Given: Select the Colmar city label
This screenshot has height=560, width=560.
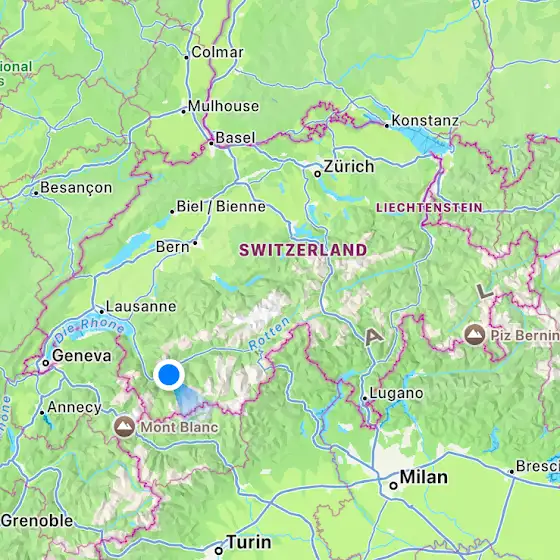Looking at the screenshot, I should point(218,52).
